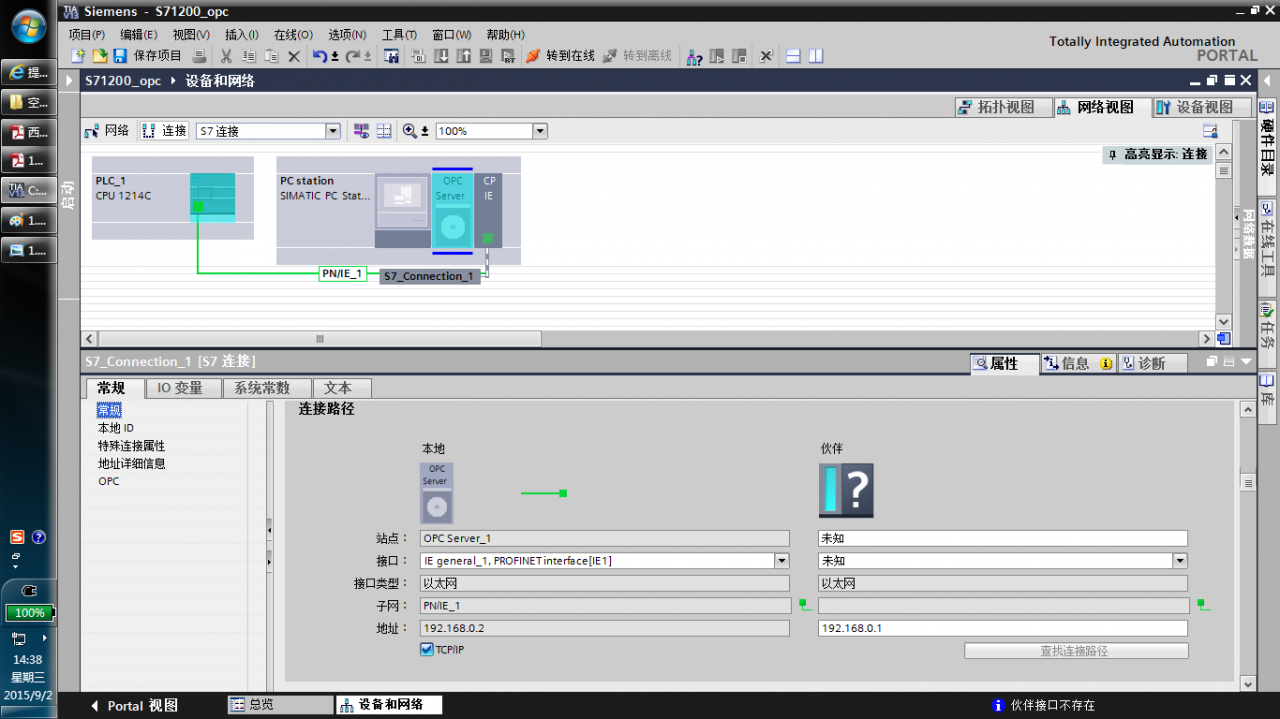
Task: Select 特殊连接属性 in navigation tree
Action: pos(131,446)
